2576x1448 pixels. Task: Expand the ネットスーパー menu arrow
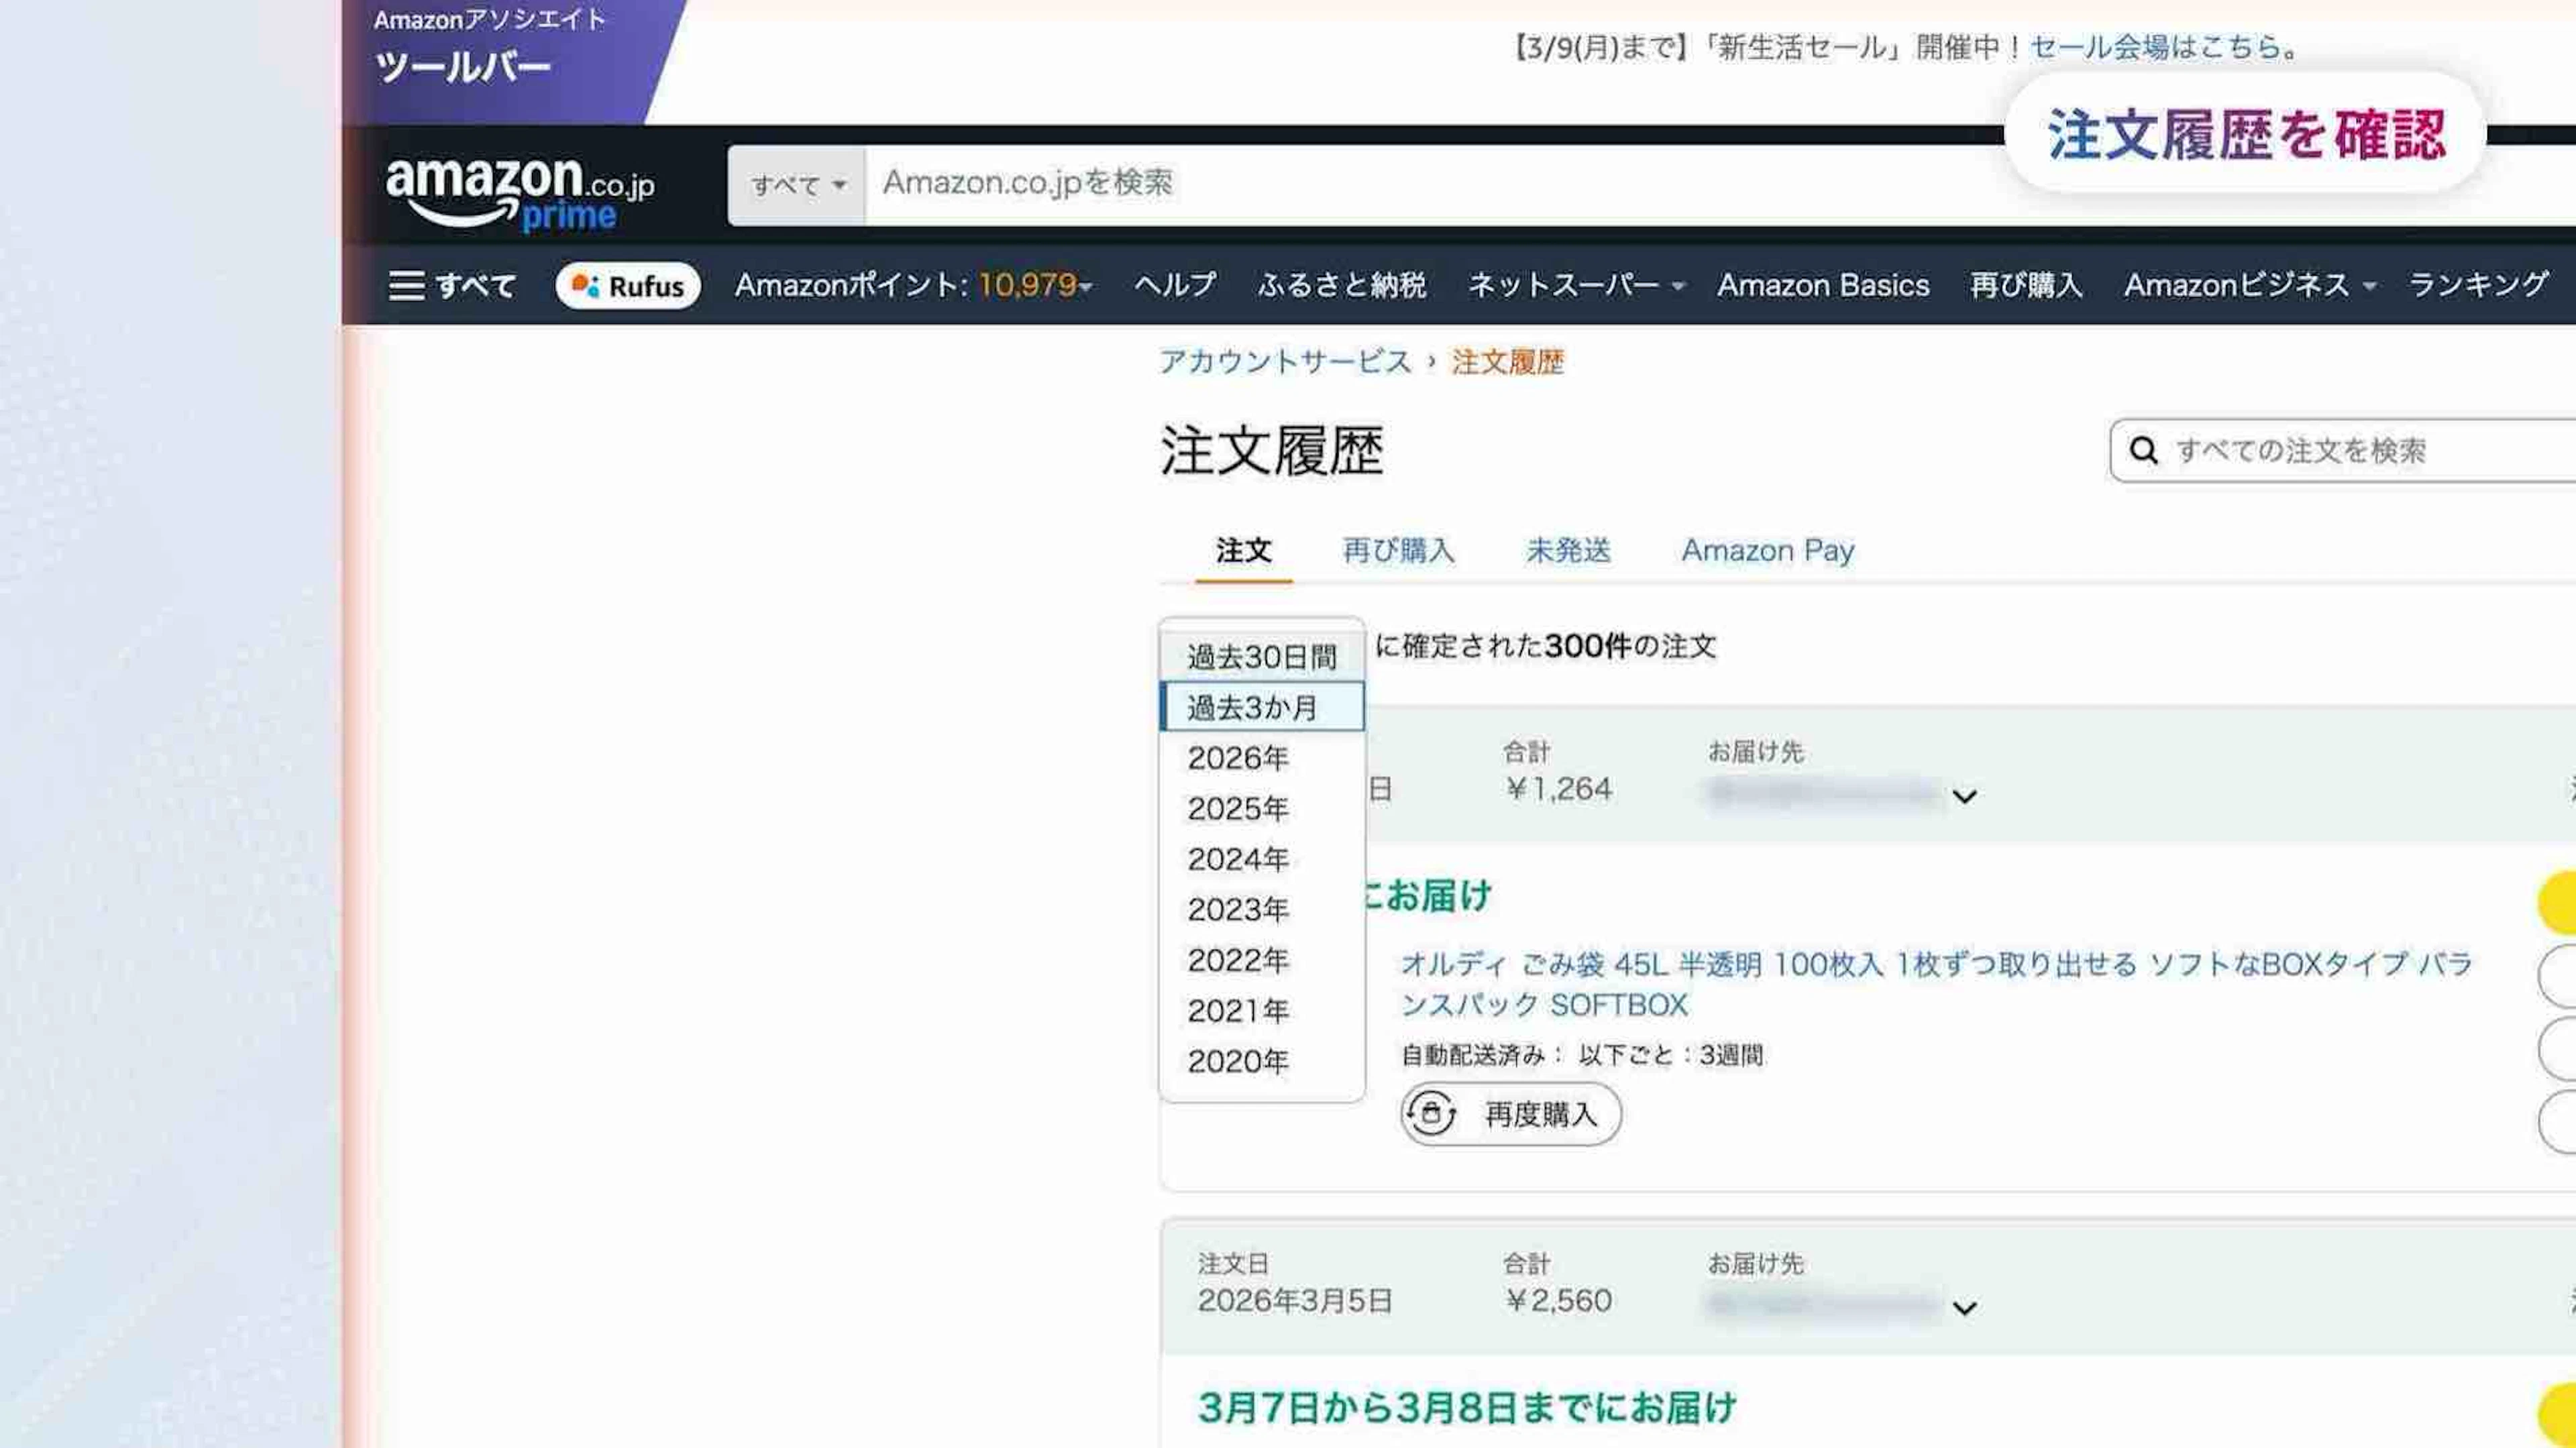tap(1678, 287)
